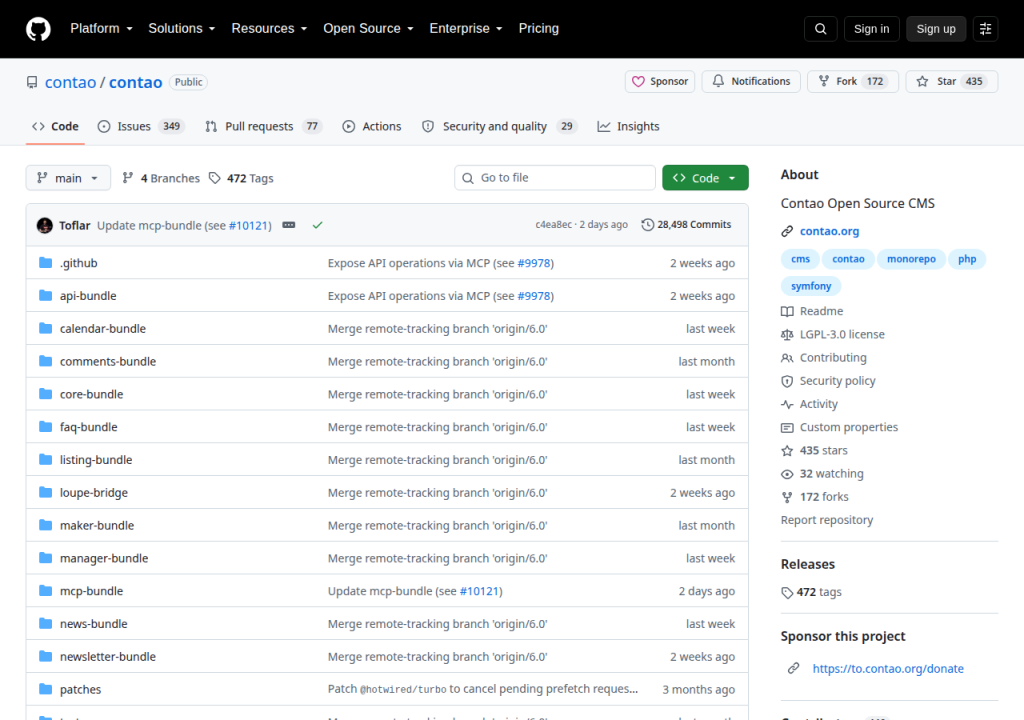Select the Code tab
1024x720 pixels.
[56, 127]
